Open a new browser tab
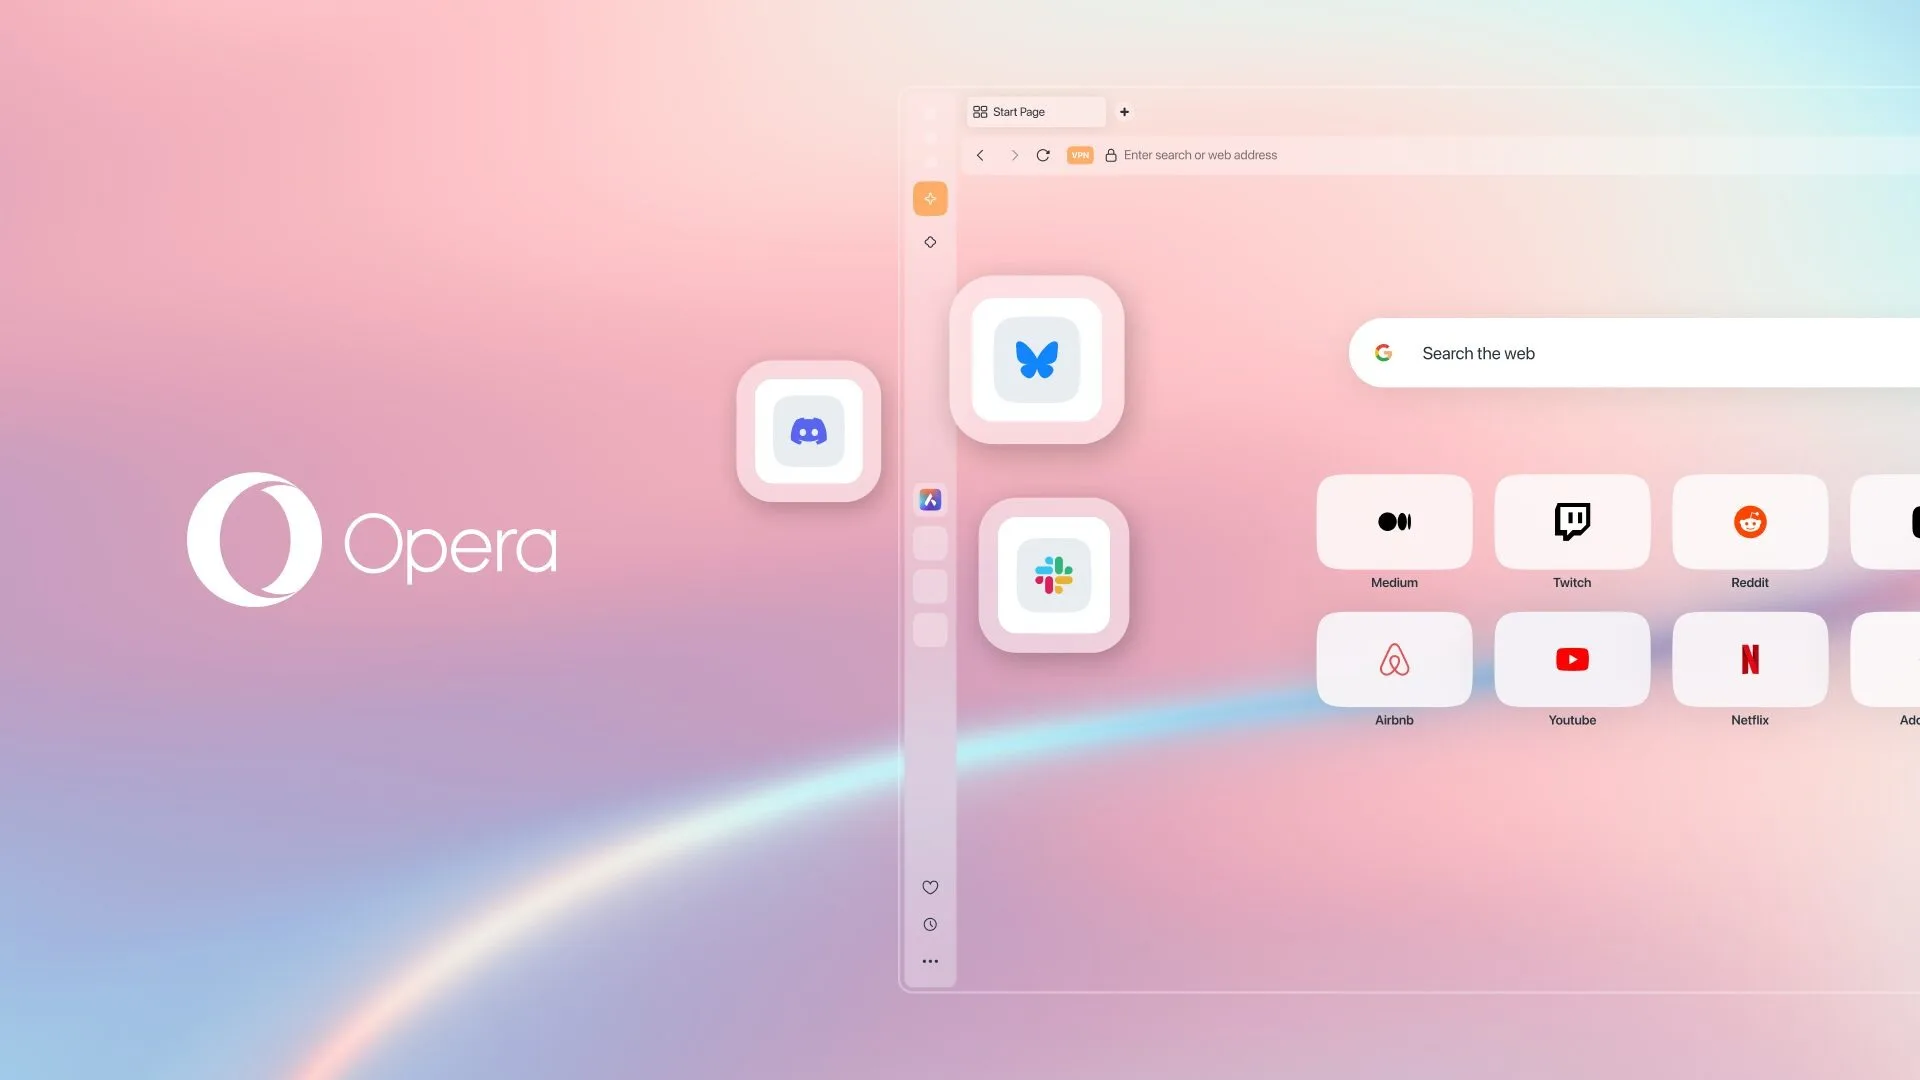 1124,111
